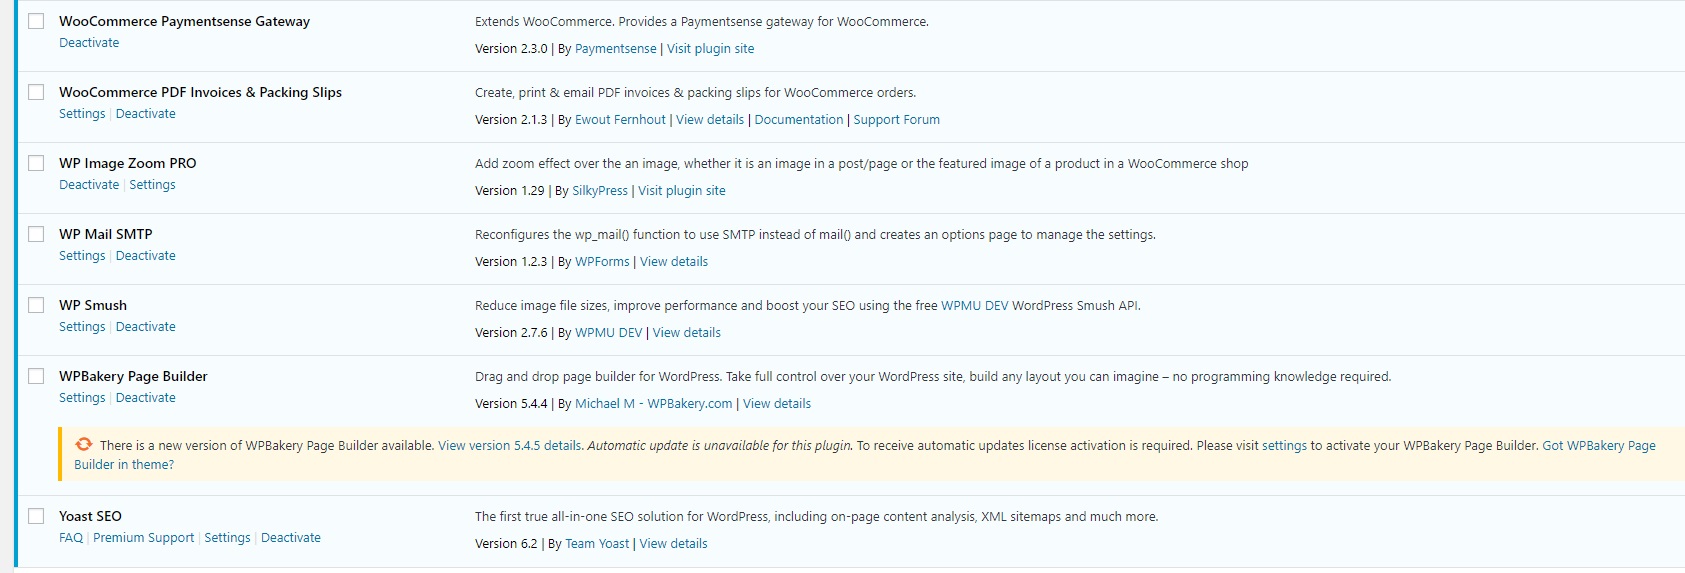View details for WP Smush
Image resolution: width=1685 pixels, height=573 pixels.
pos(687,333)
